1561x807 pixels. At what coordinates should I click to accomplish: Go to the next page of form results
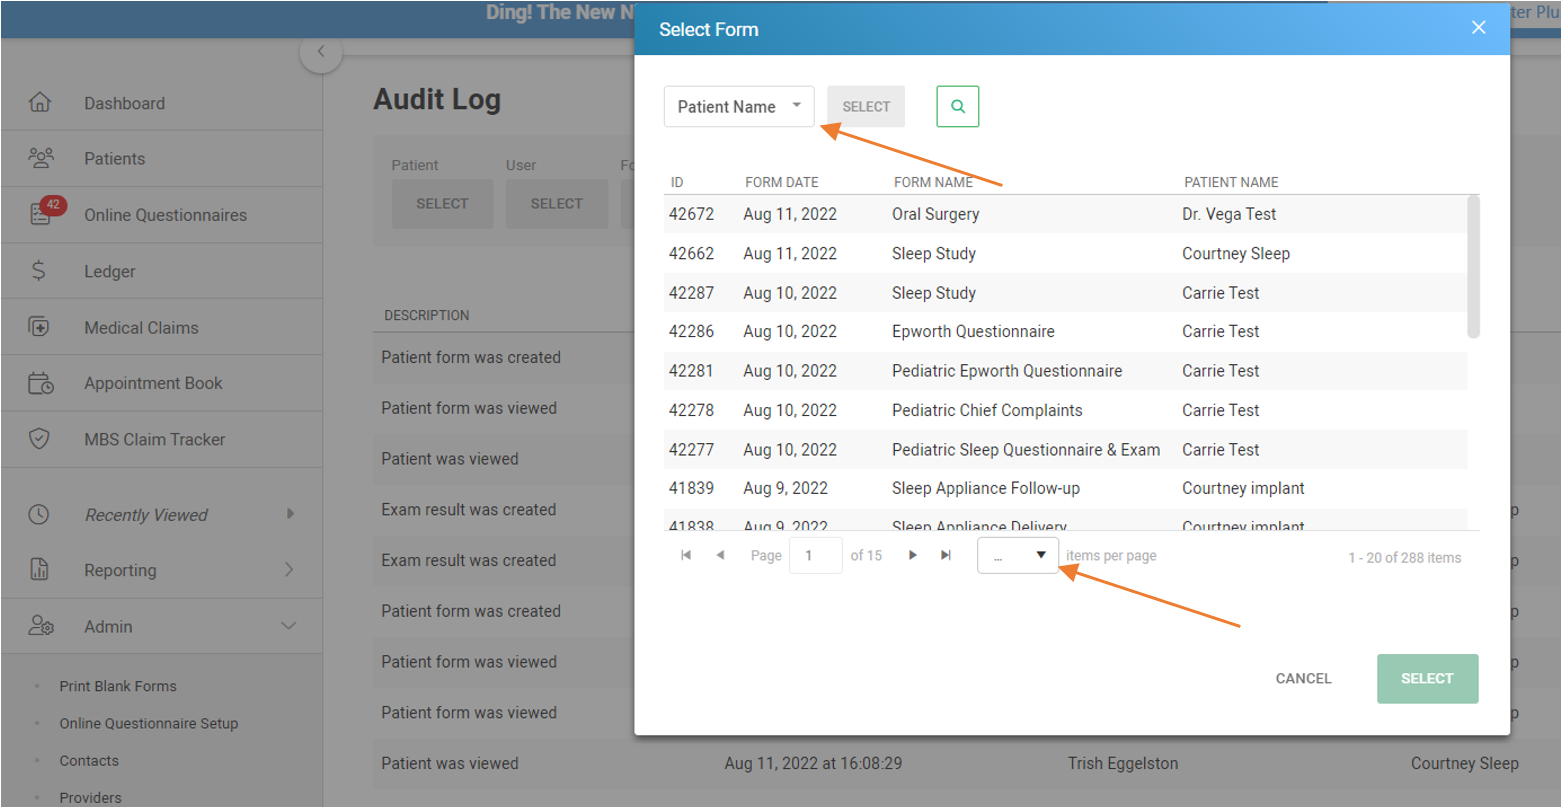[912, 555]
